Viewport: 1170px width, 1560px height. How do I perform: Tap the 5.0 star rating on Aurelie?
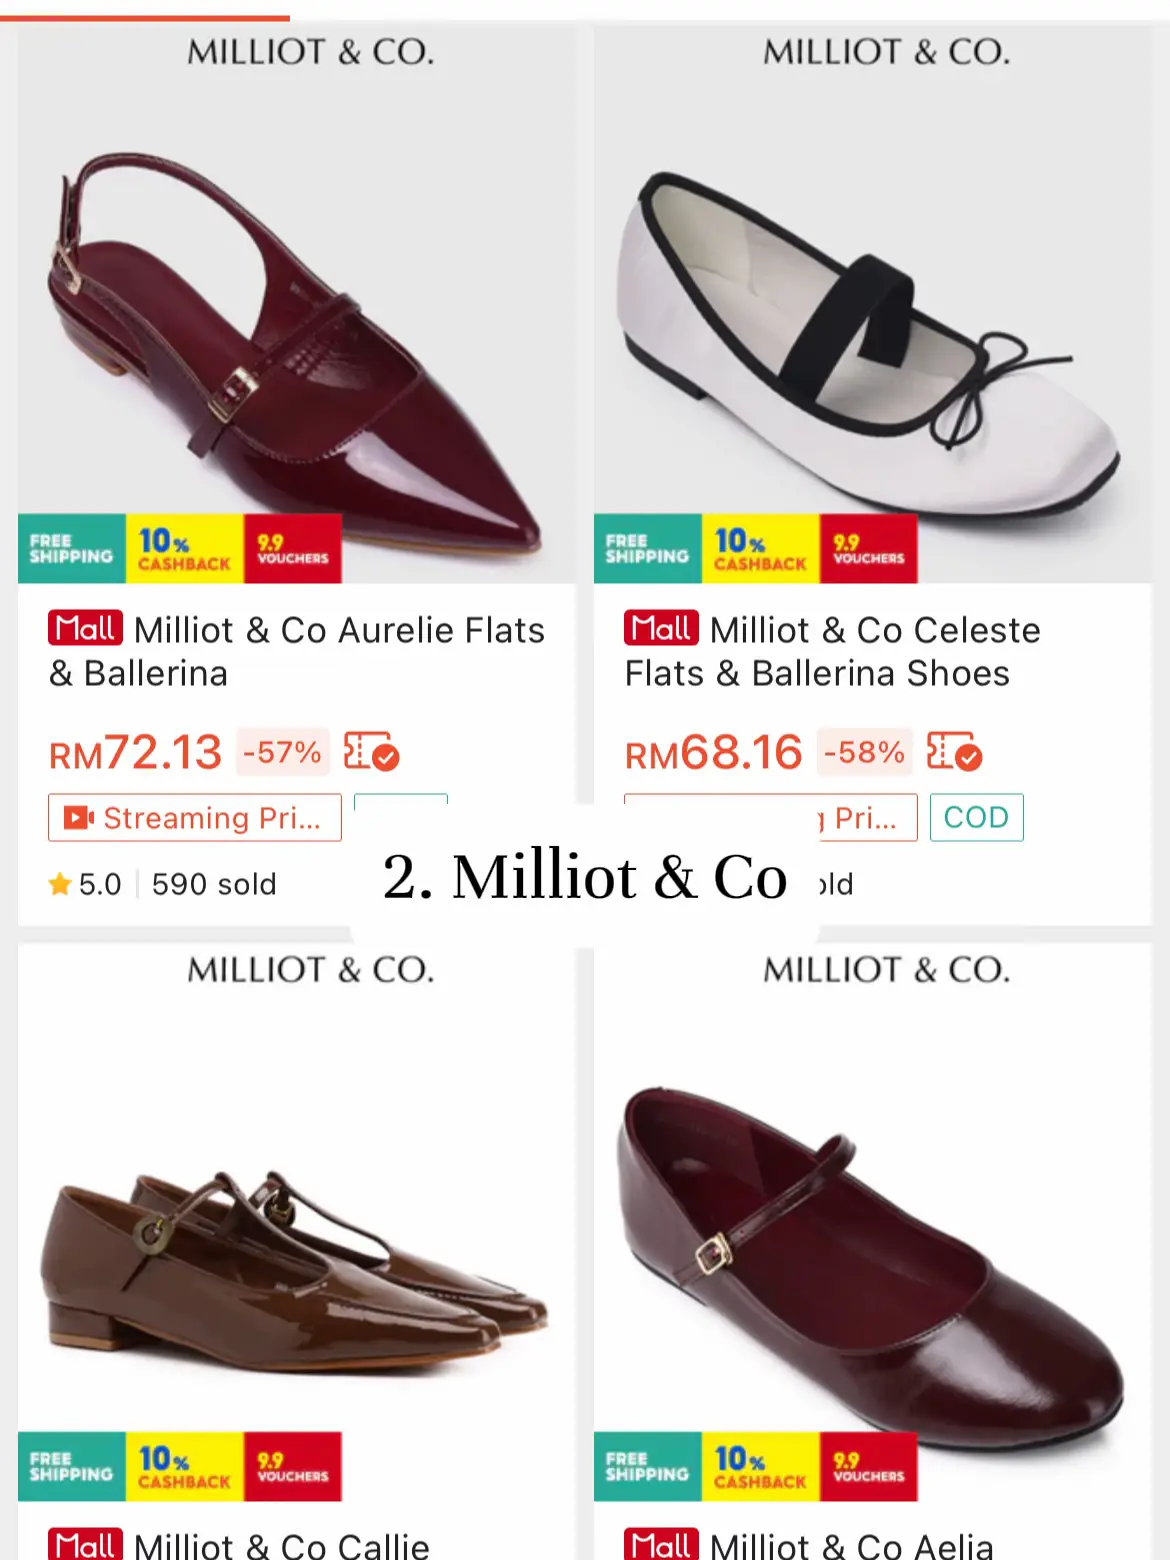coord(86,884)
